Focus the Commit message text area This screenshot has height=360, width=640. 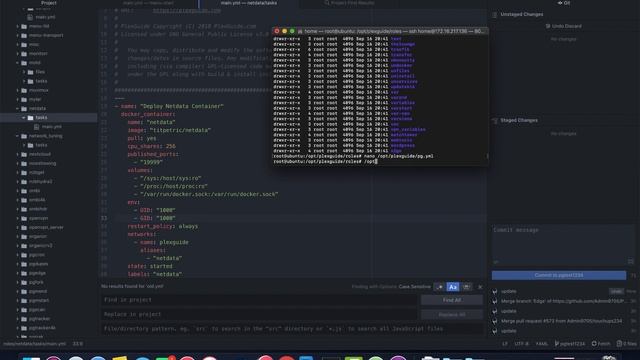pos(563,245)
